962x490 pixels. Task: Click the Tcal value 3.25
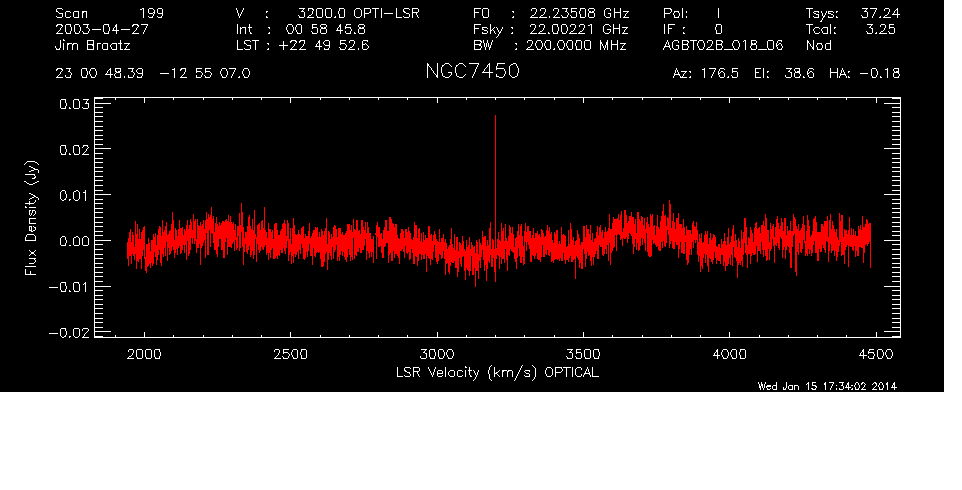point(880,29)
